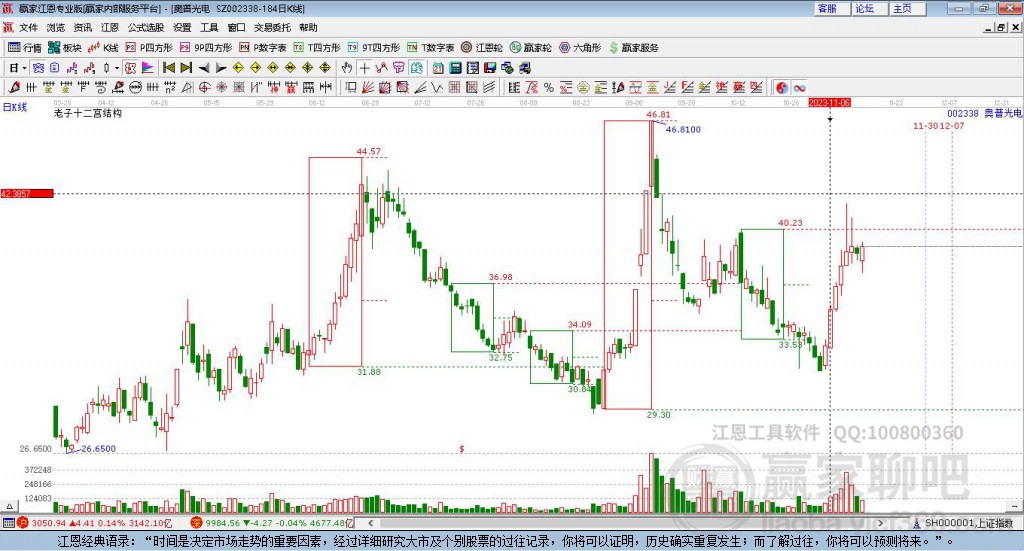
Task: Toggle the crosshair cursor button
Action: (364, 68)
